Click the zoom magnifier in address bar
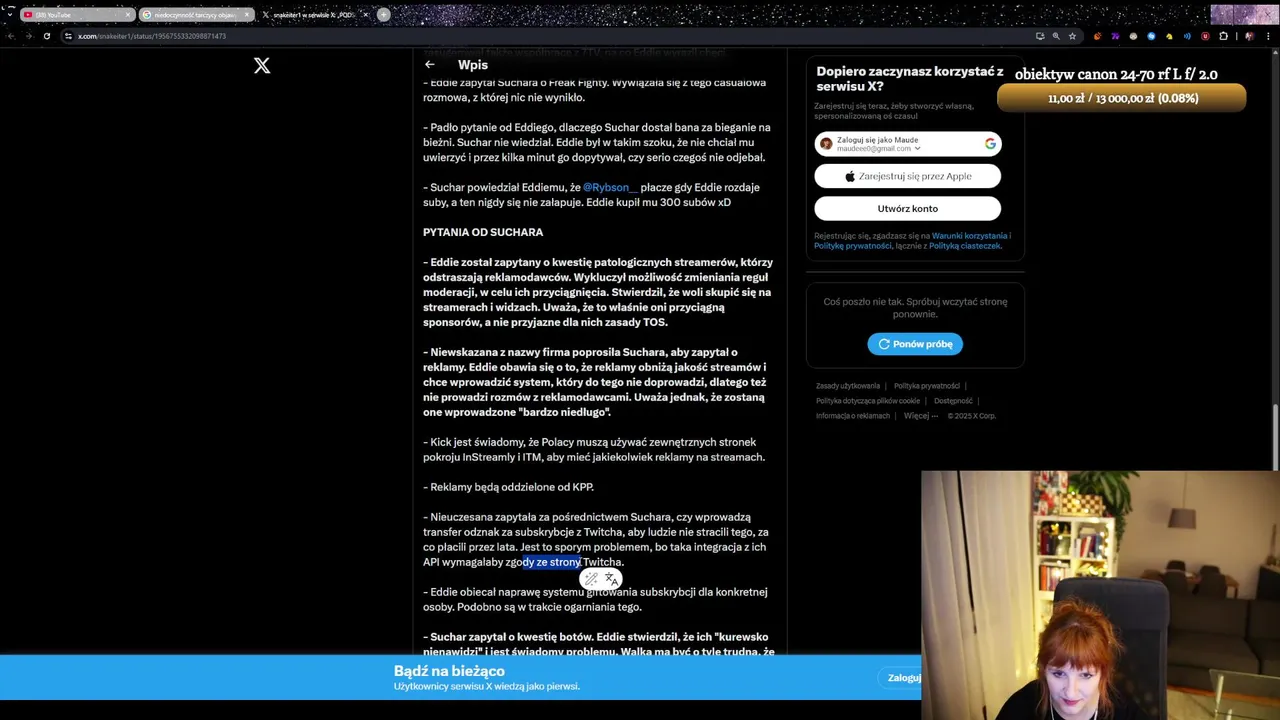Image resolution: width=1280 pixels, height=720 pixels. pyautogui.click(x=1056, y=36)
